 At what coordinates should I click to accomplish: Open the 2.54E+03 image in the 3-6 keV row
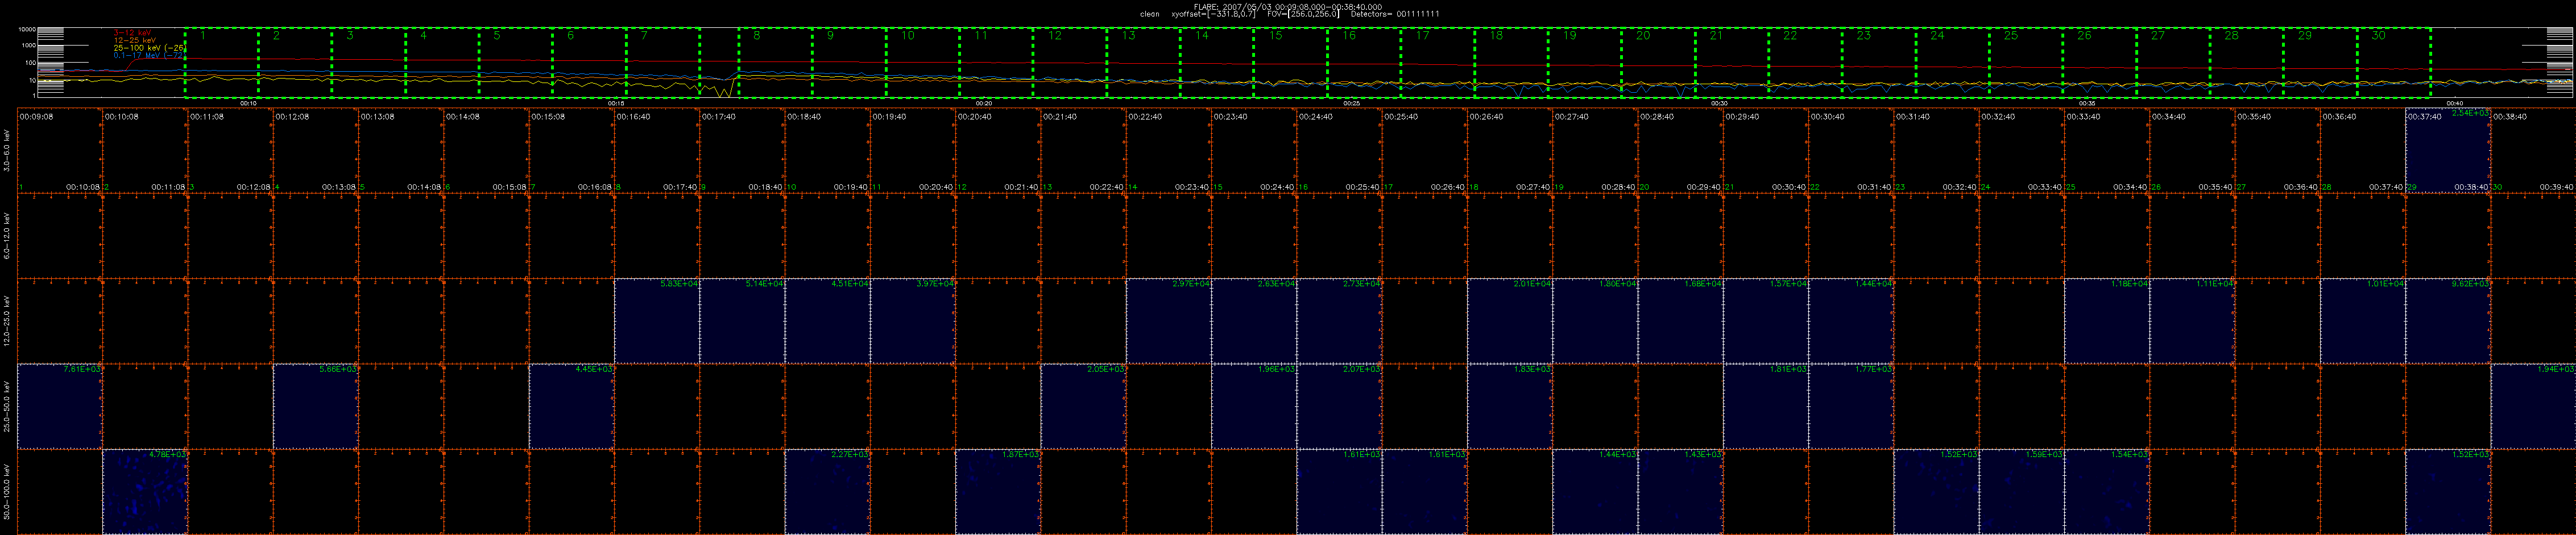pos(2449,150)
